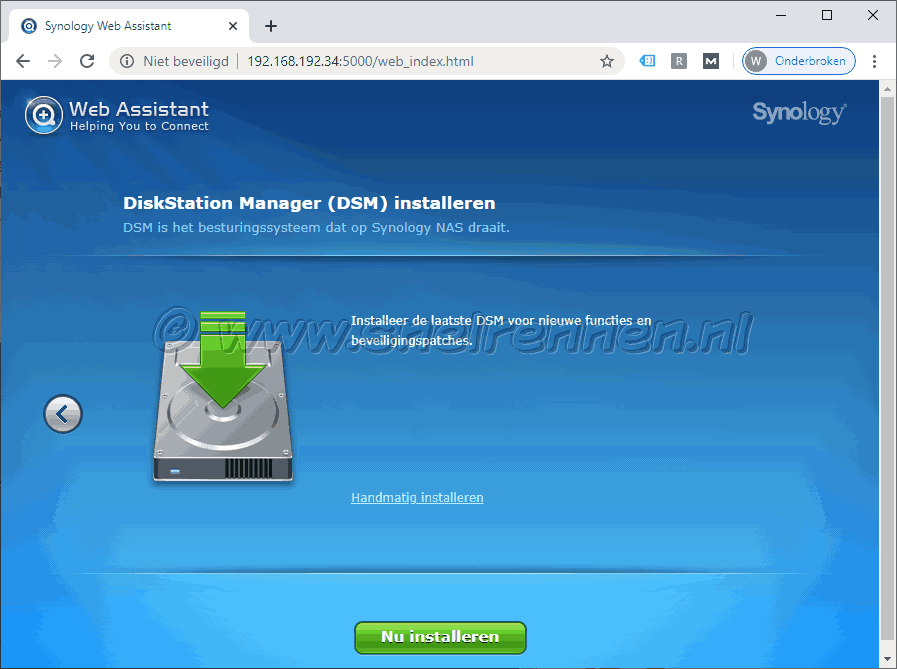Click the Installeer de laatste DSM text

point(501,330)
